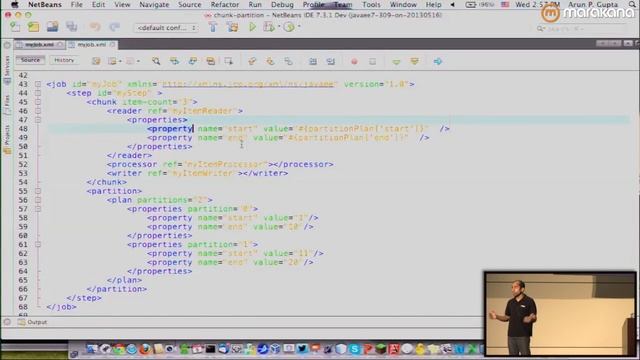This screenshot has height=360, width=640.
Task: Click the "<partition>" tag on line 55
Action: [x=114, y=191]
